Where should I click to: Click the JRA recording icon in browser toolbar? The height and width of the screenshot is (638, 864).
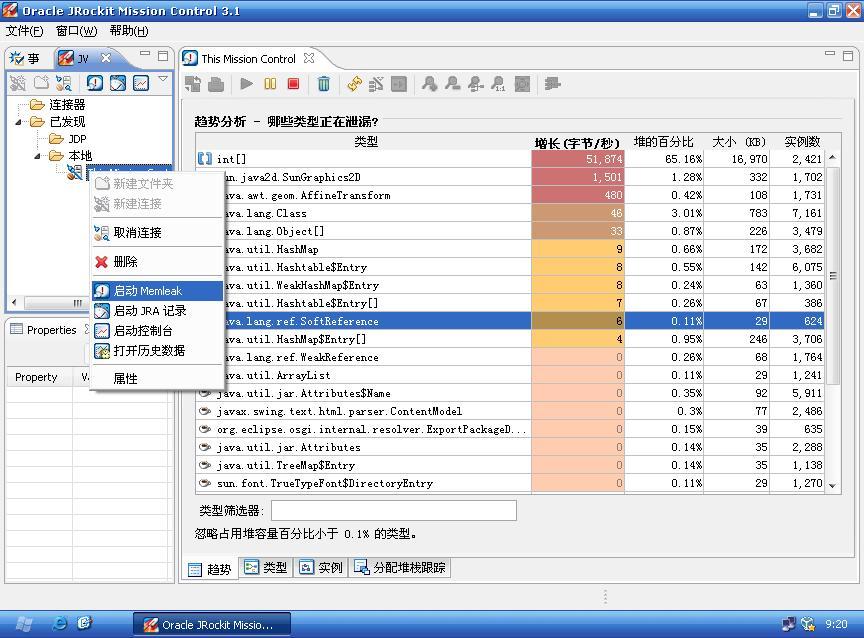tap(118, 83)
